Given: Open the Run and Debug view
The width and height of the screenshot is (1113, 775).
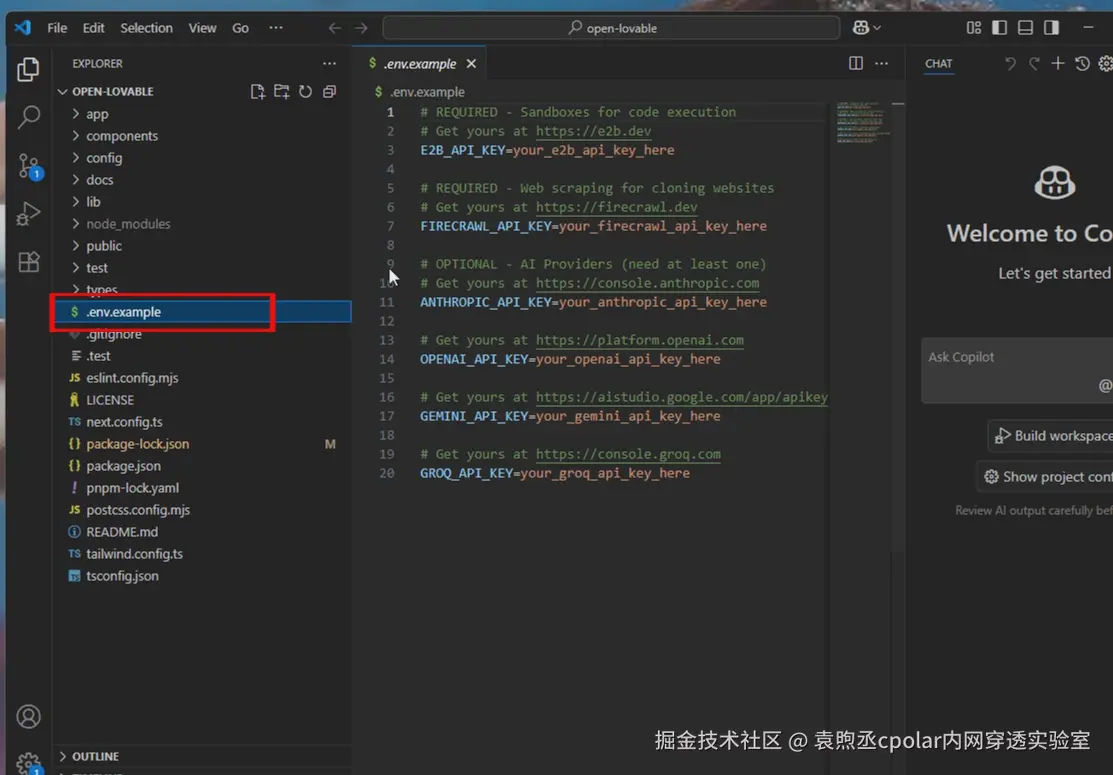Looking at the screenshot, I should click(28, 214).
